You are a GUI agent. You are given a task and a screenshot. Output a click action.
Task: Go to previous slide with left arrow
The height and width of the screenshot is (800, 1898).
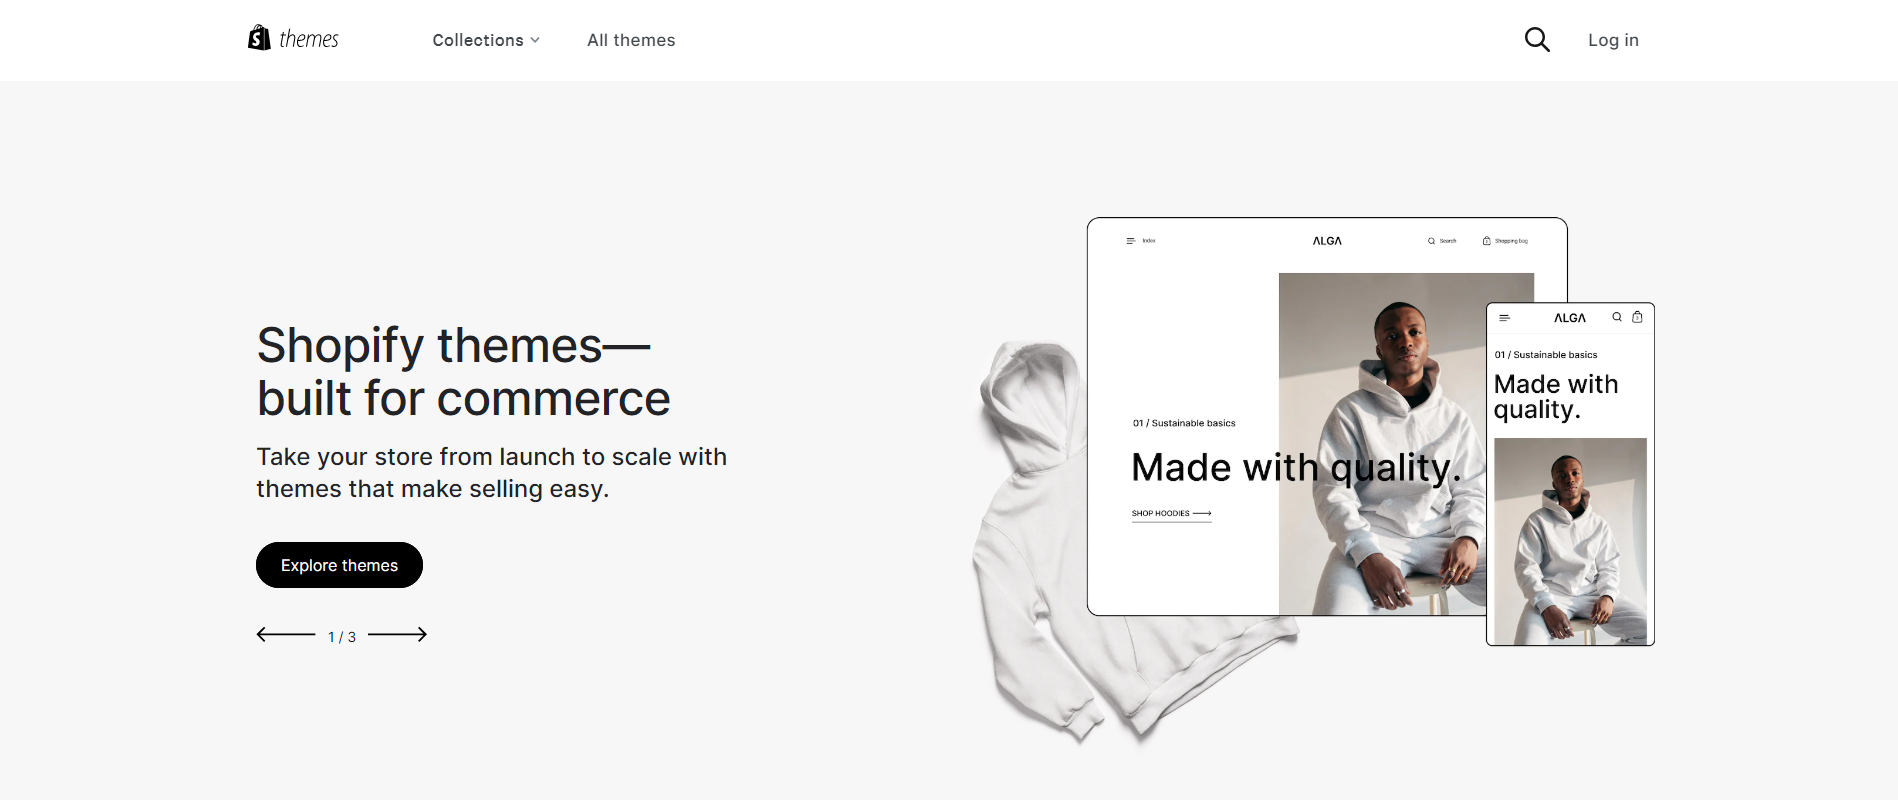[286, 634]
